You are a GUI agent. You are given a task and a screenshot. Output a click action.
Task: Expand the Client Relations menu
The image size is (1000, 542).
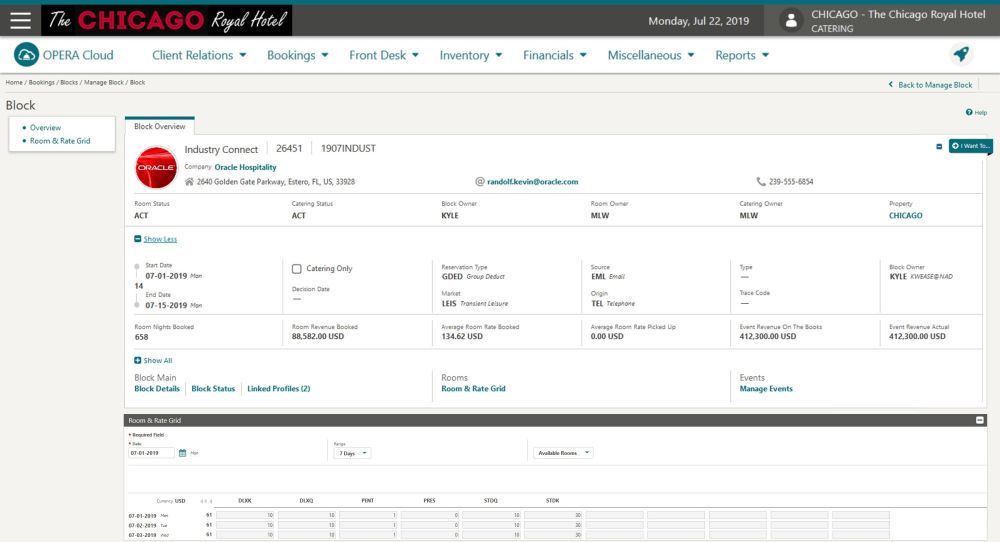199,55
